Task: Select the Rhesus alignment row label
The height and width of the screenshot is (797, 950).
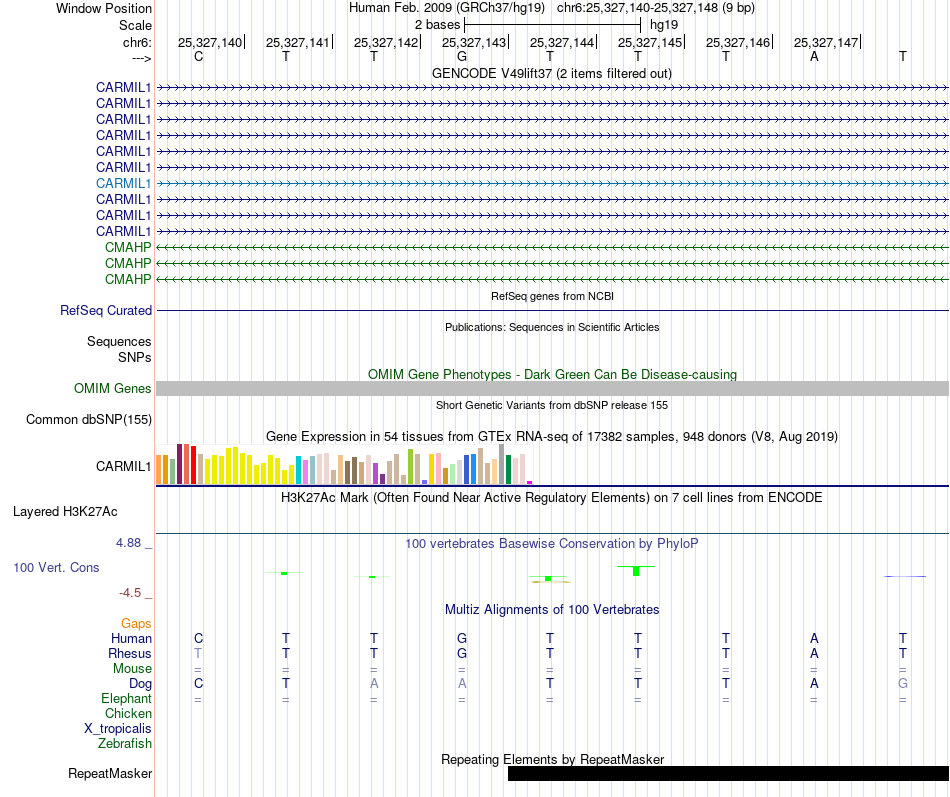Action: pyautogui.click(x=130, y=653)
